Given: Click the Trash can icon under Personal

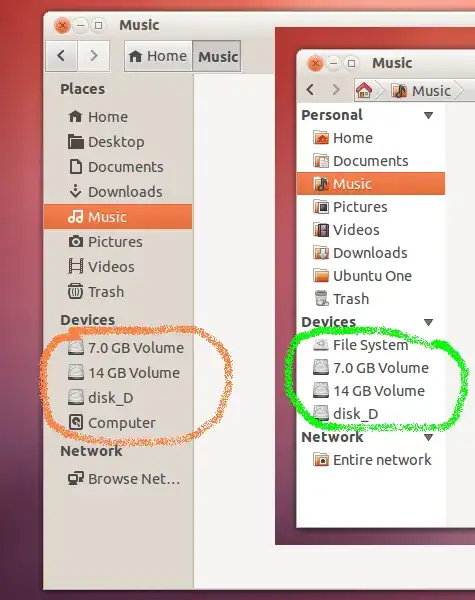Looking at the screenshot, I should point(321,298).
